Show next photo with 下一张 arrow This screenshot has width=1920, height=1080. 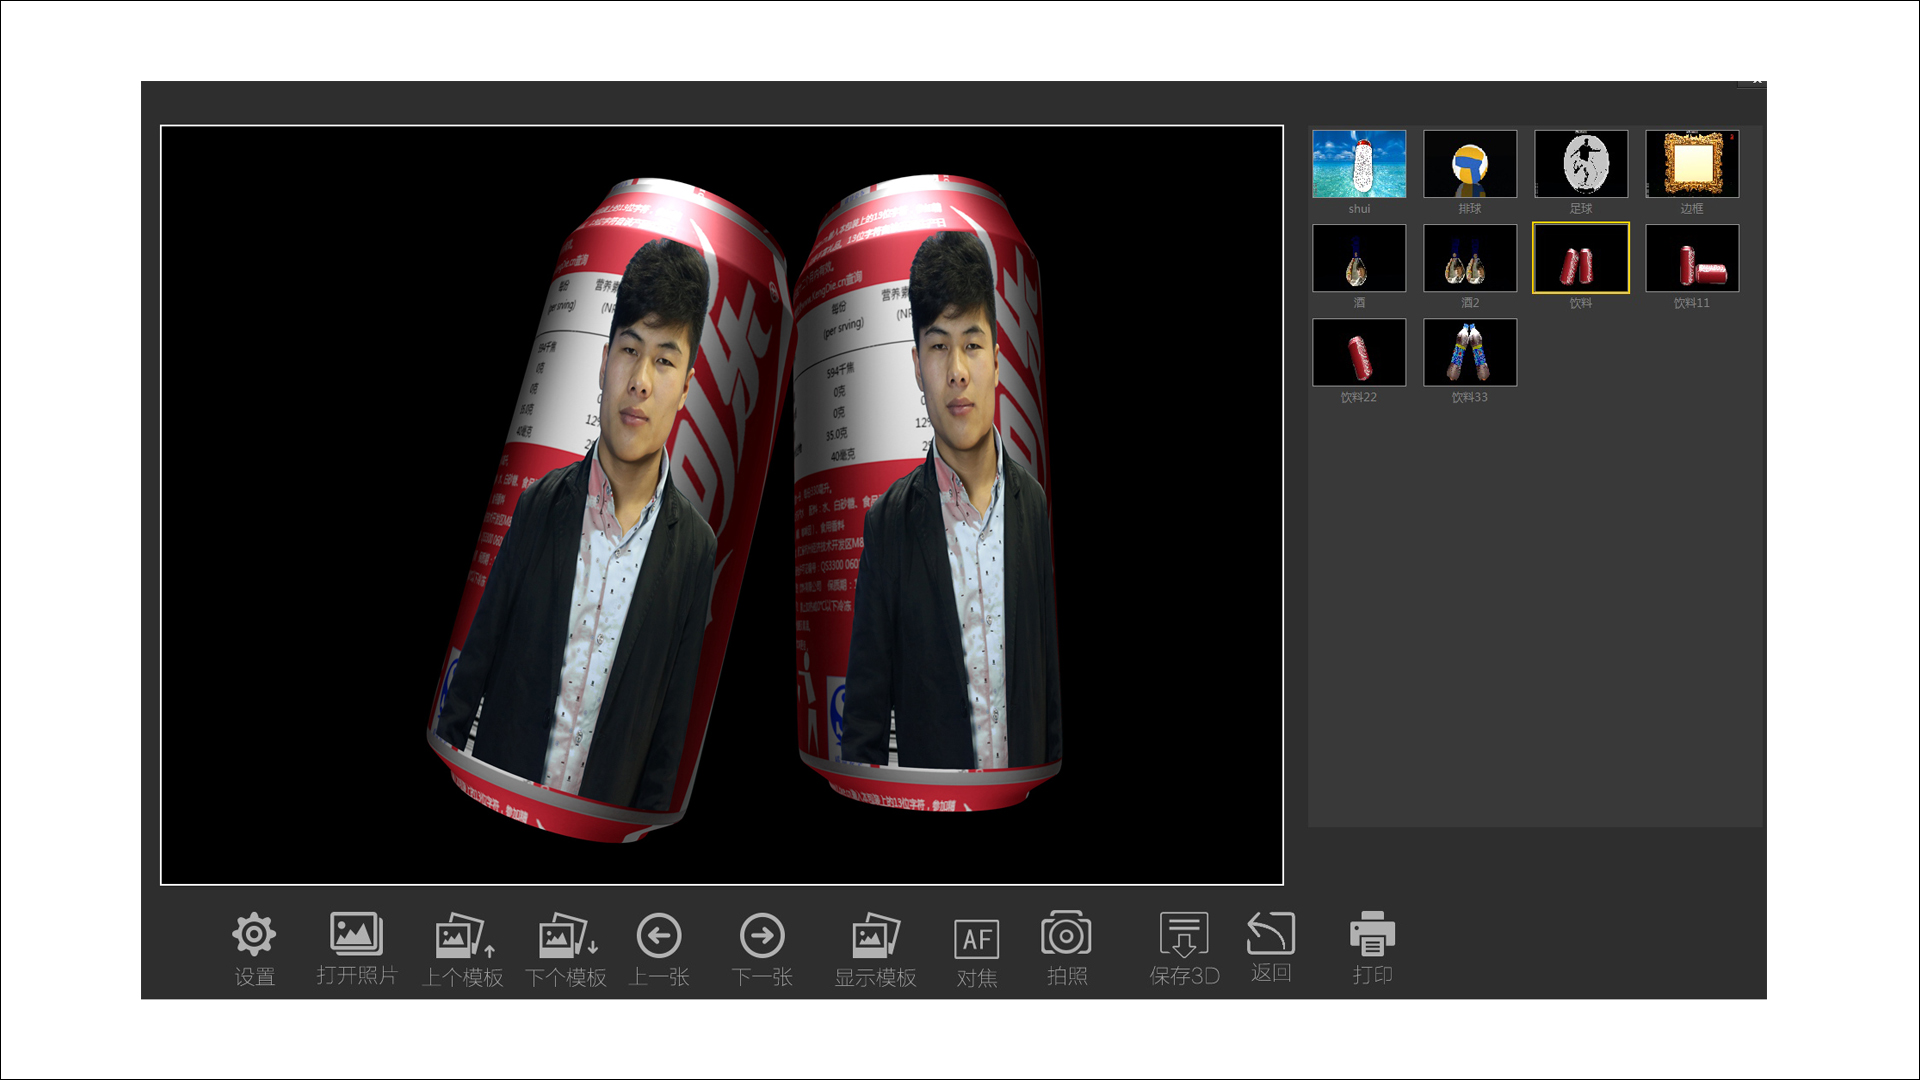[x=762, y=936]
